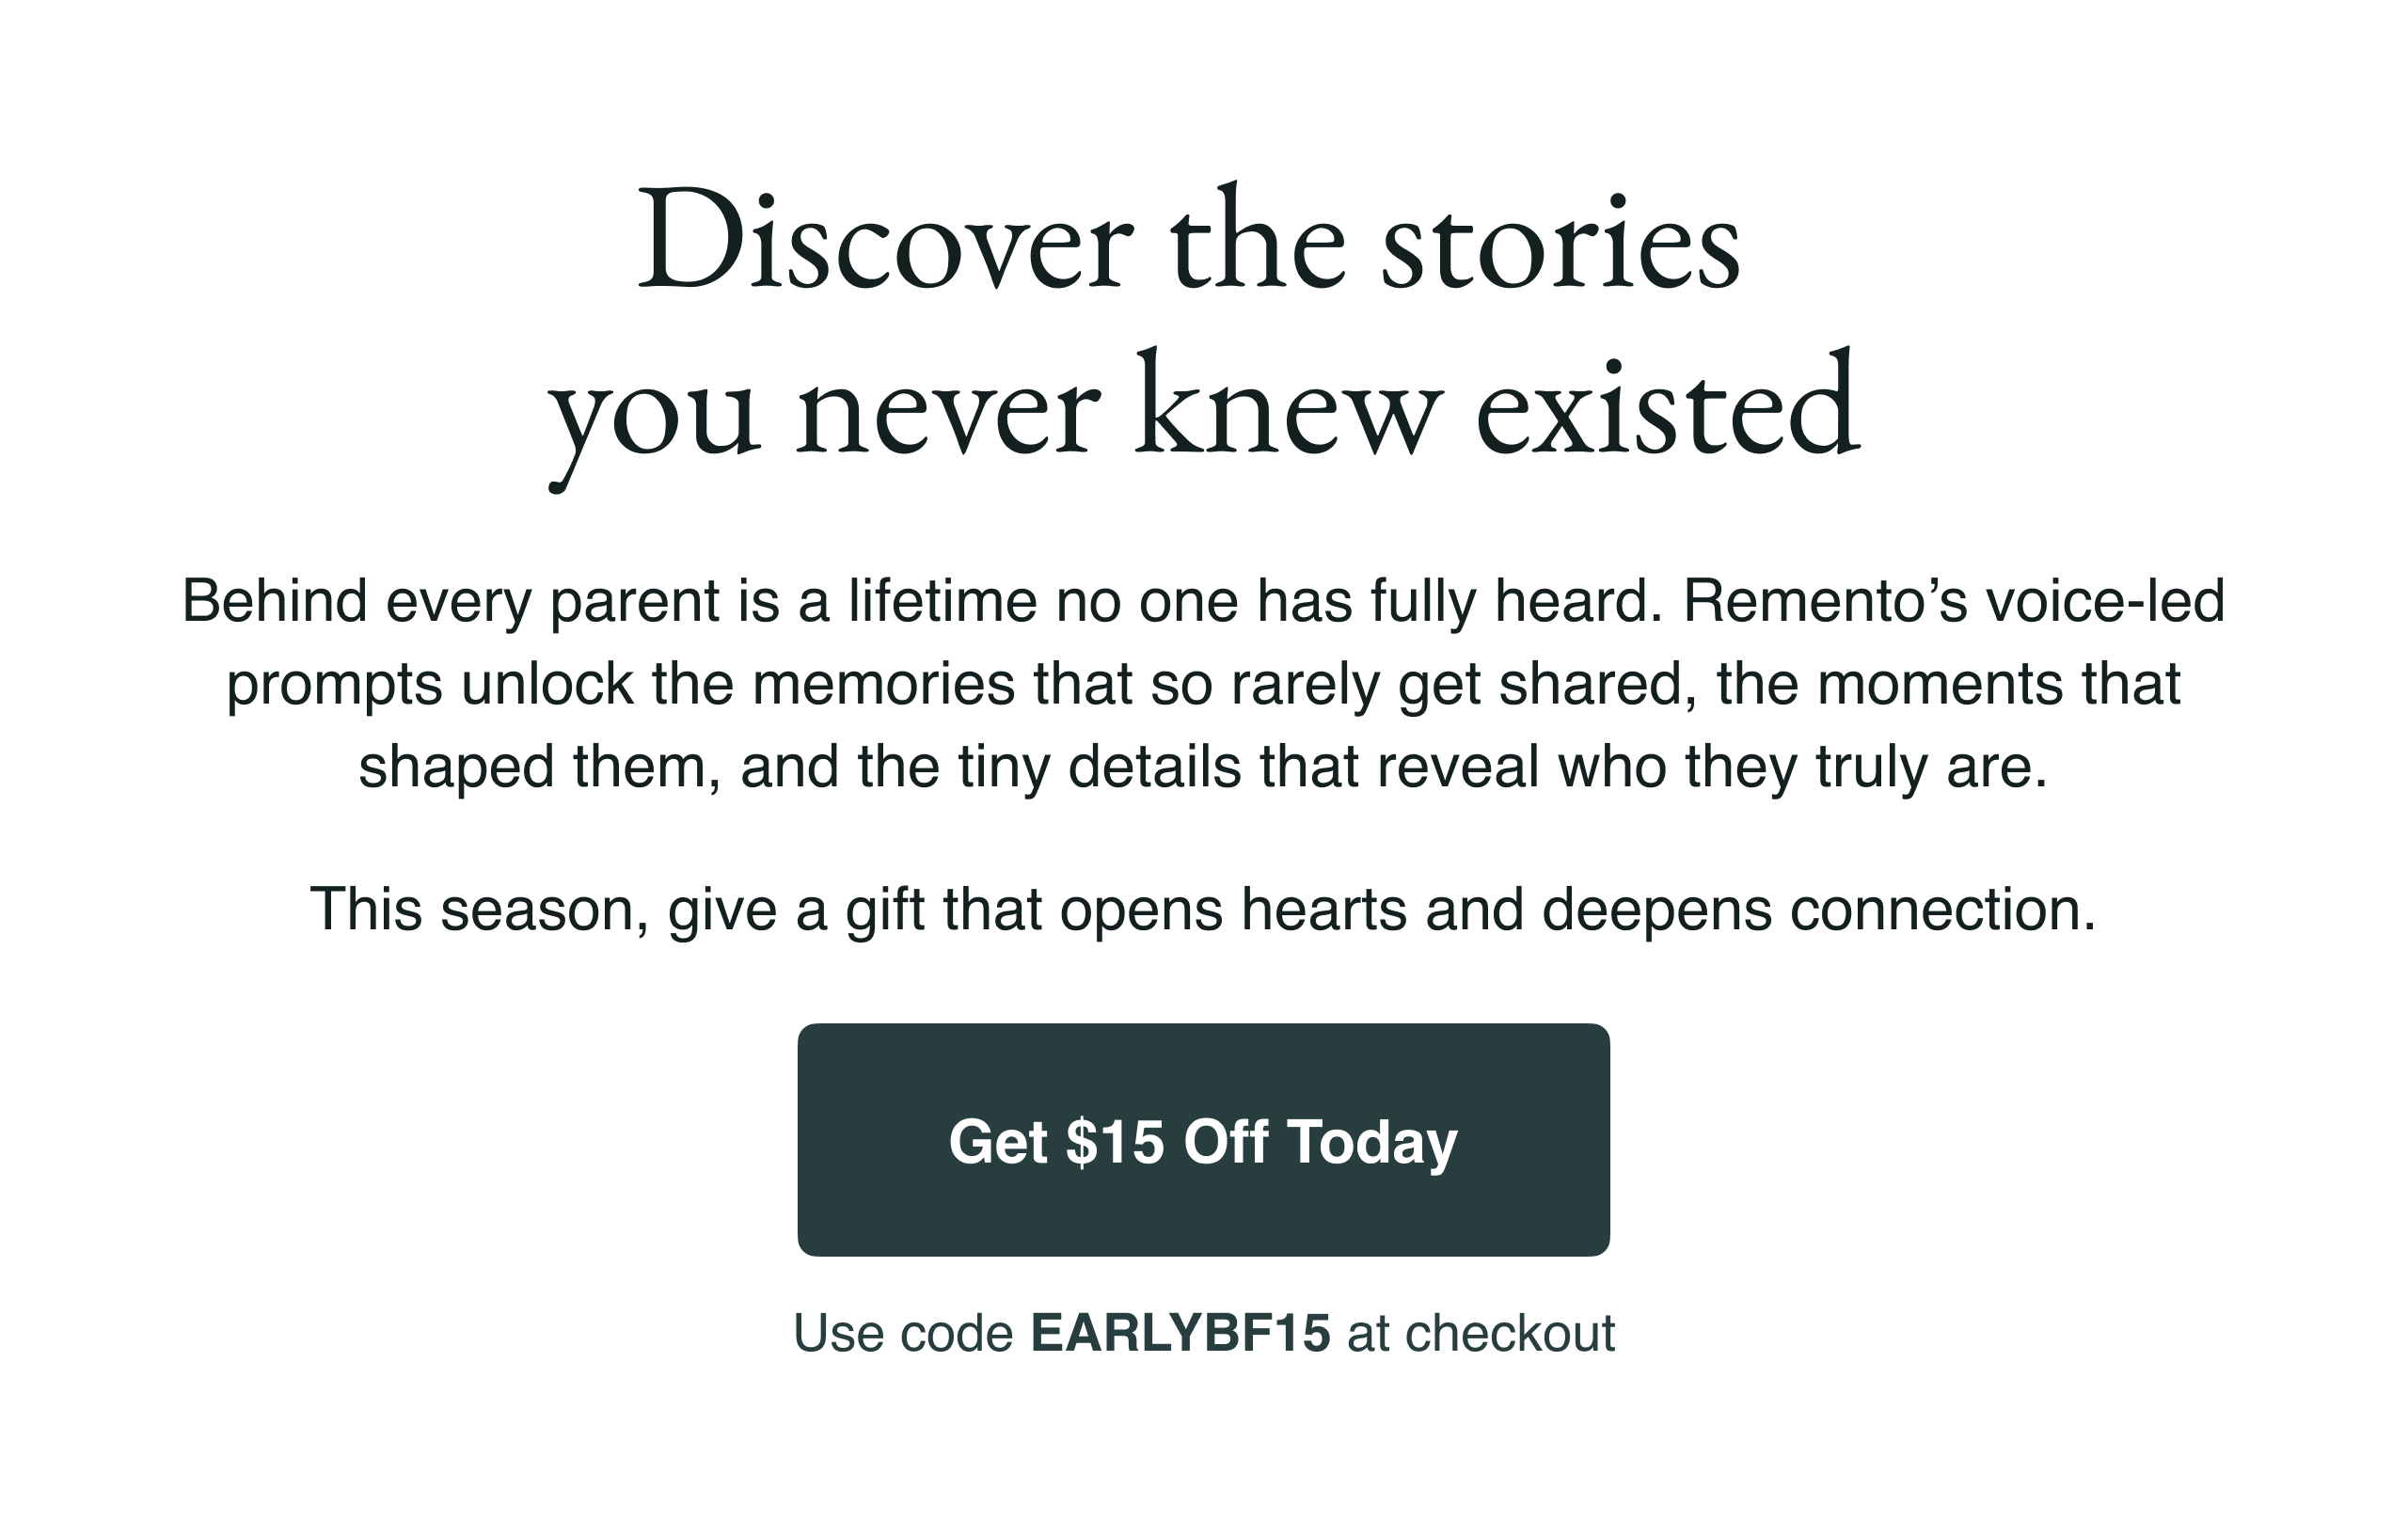Image resolution: width=2408 pixels, height=1520 pixels.
Task: Click the phrase "prompts unlock the memories"
Action: point(620,684)
